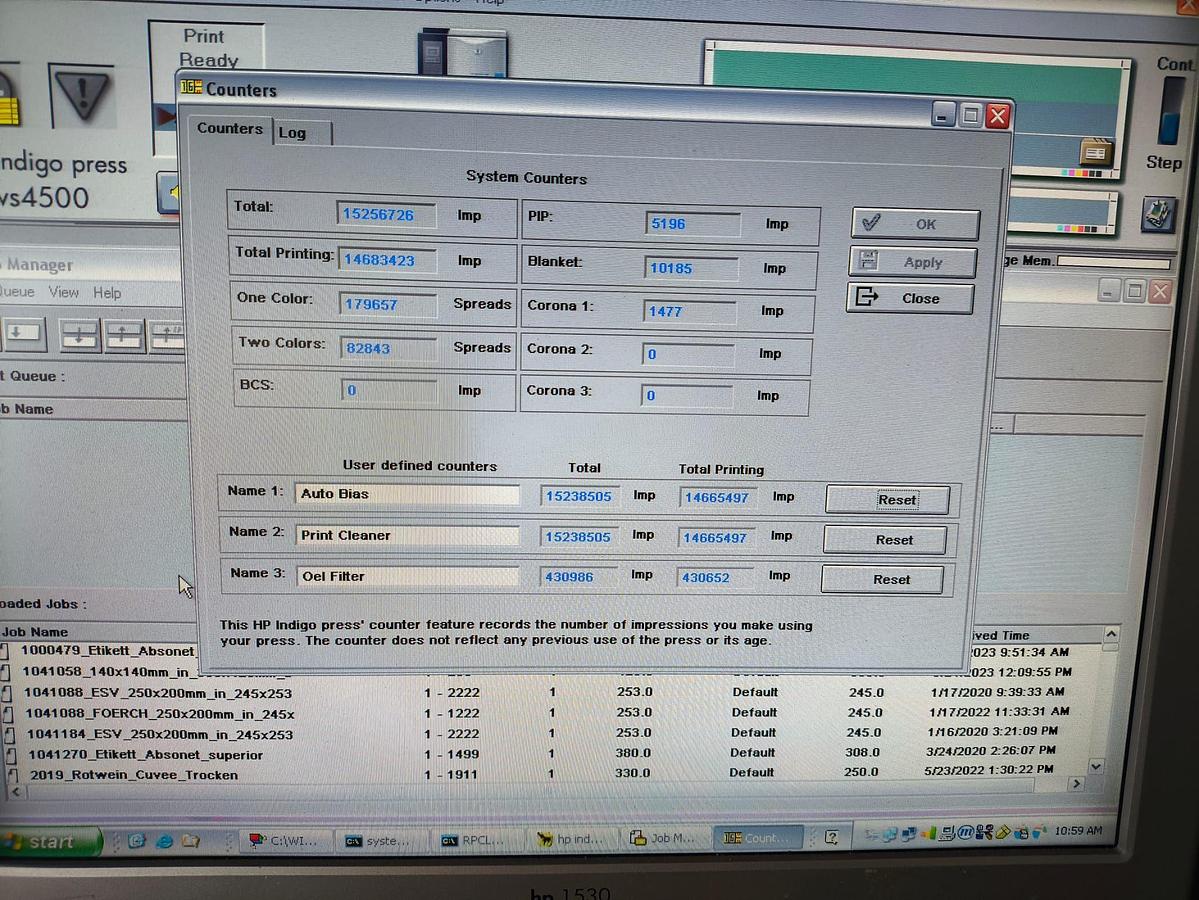Image resolution: width=1199 pixels, height=900 pixels.
Task: Open the View menu in Job Manager
Action: [64, 292]
